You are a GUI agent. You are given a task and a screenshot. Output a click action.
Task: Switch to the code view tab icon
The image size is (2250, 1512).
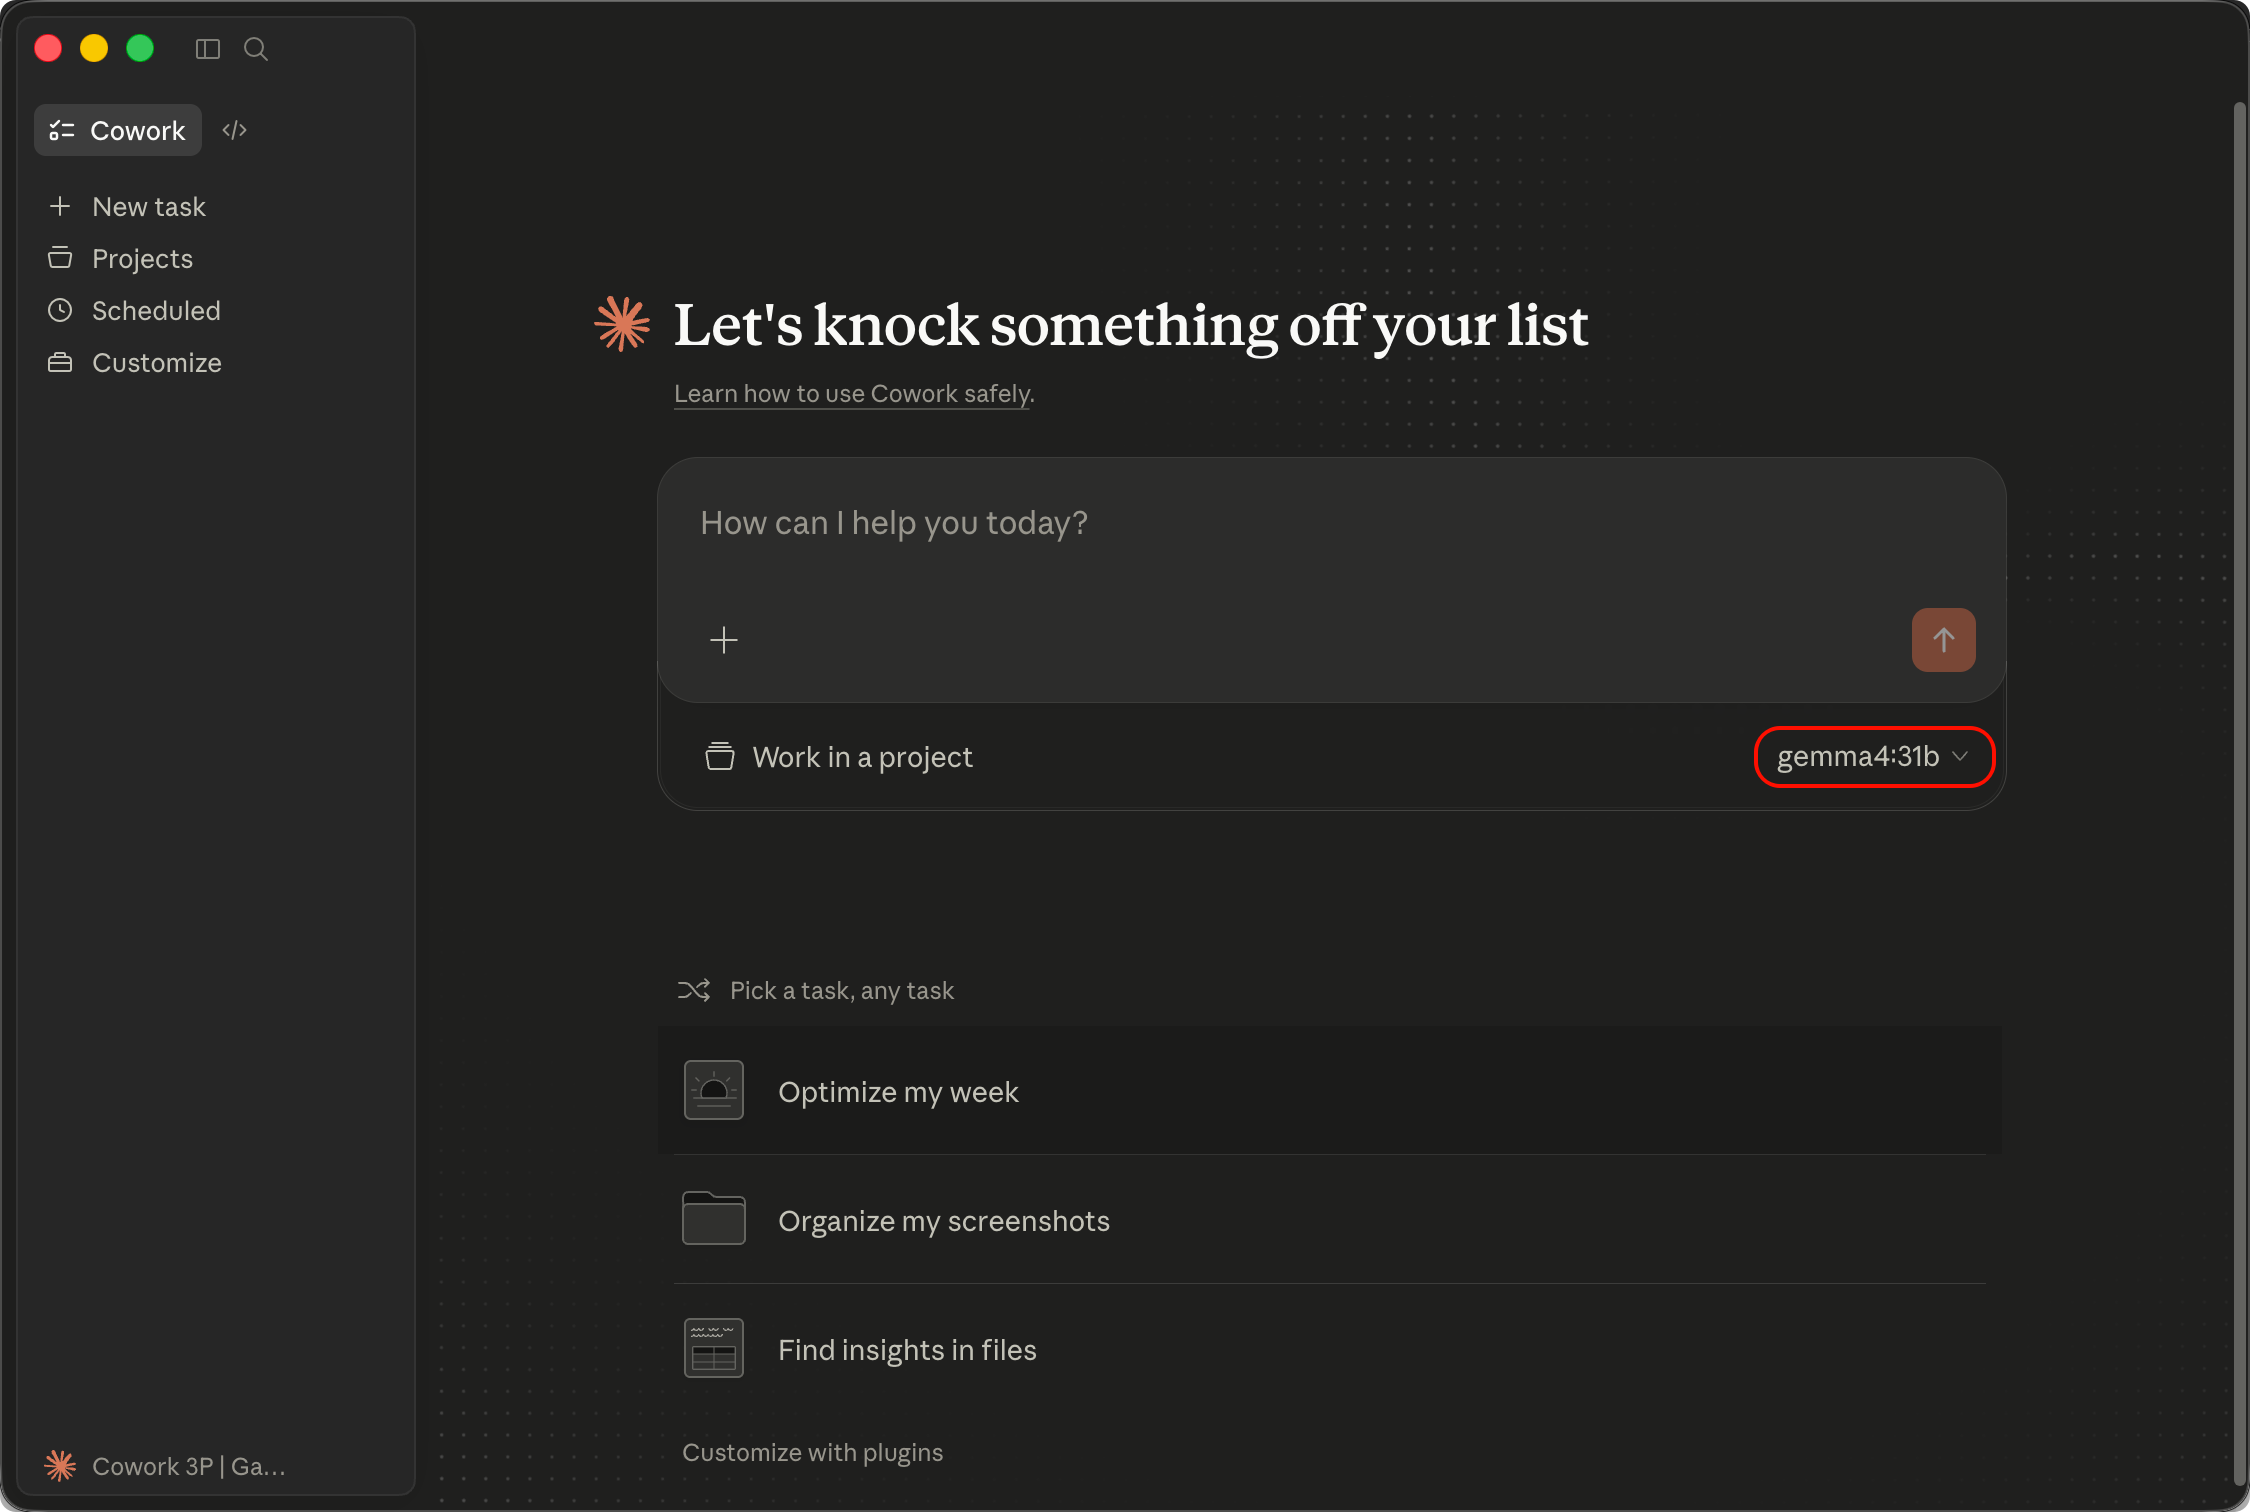click(x=235, y=131)
